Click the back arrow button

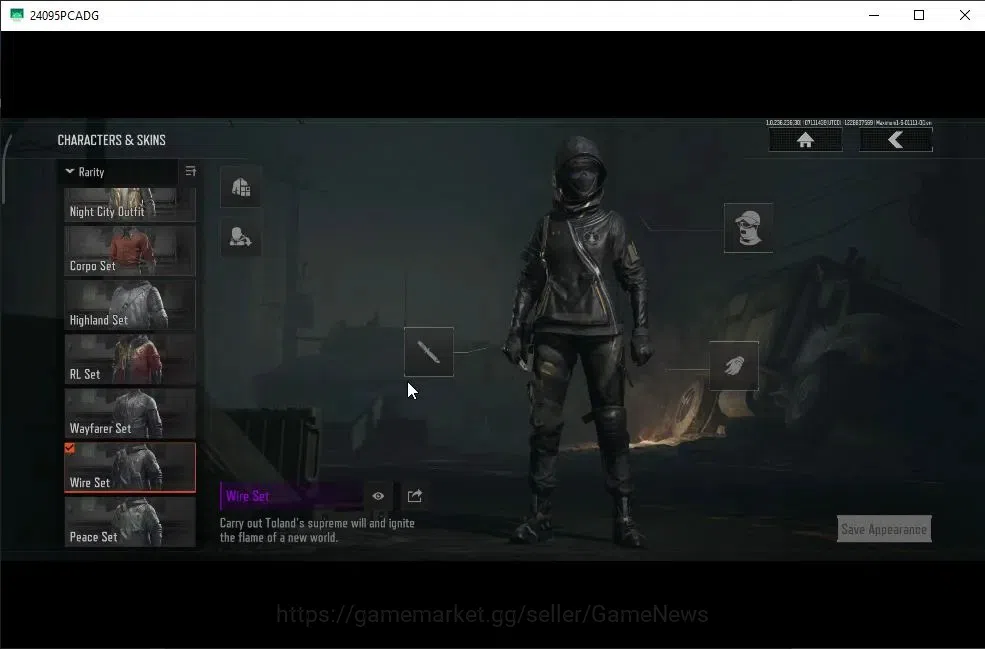pos(896,139)
